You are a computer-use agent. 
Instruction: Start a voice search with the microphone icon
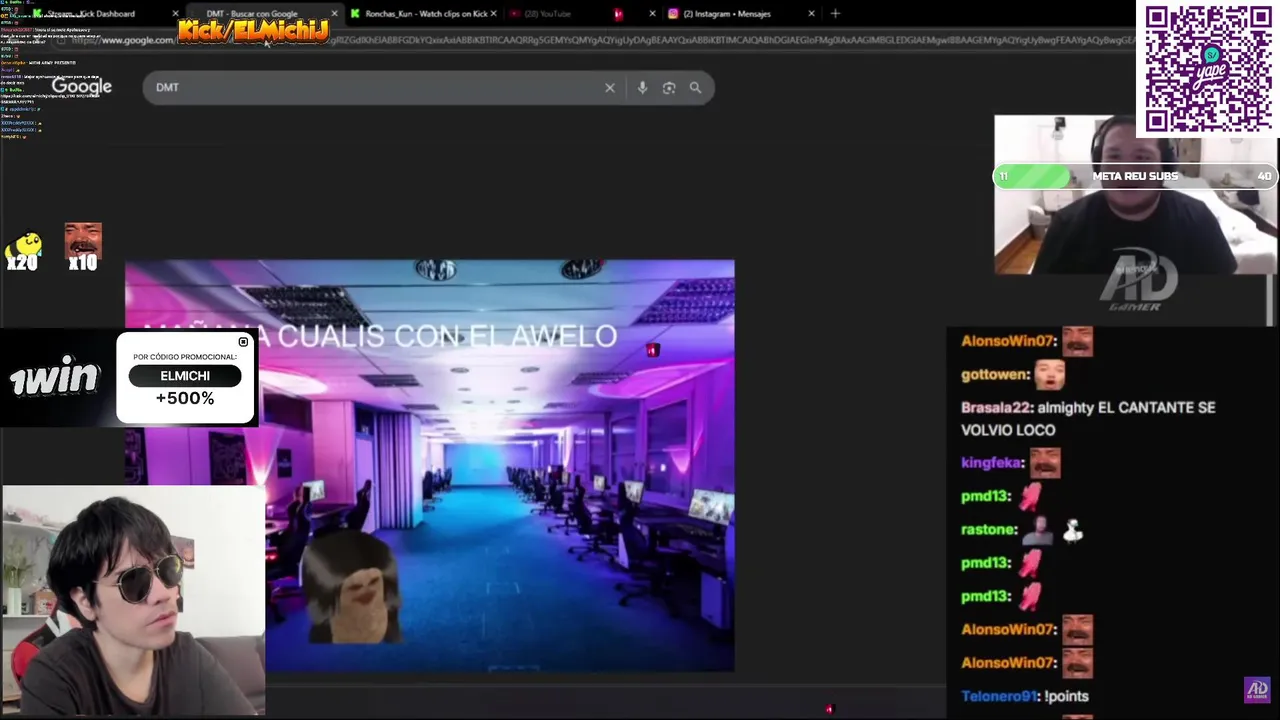tap(642, 88)
